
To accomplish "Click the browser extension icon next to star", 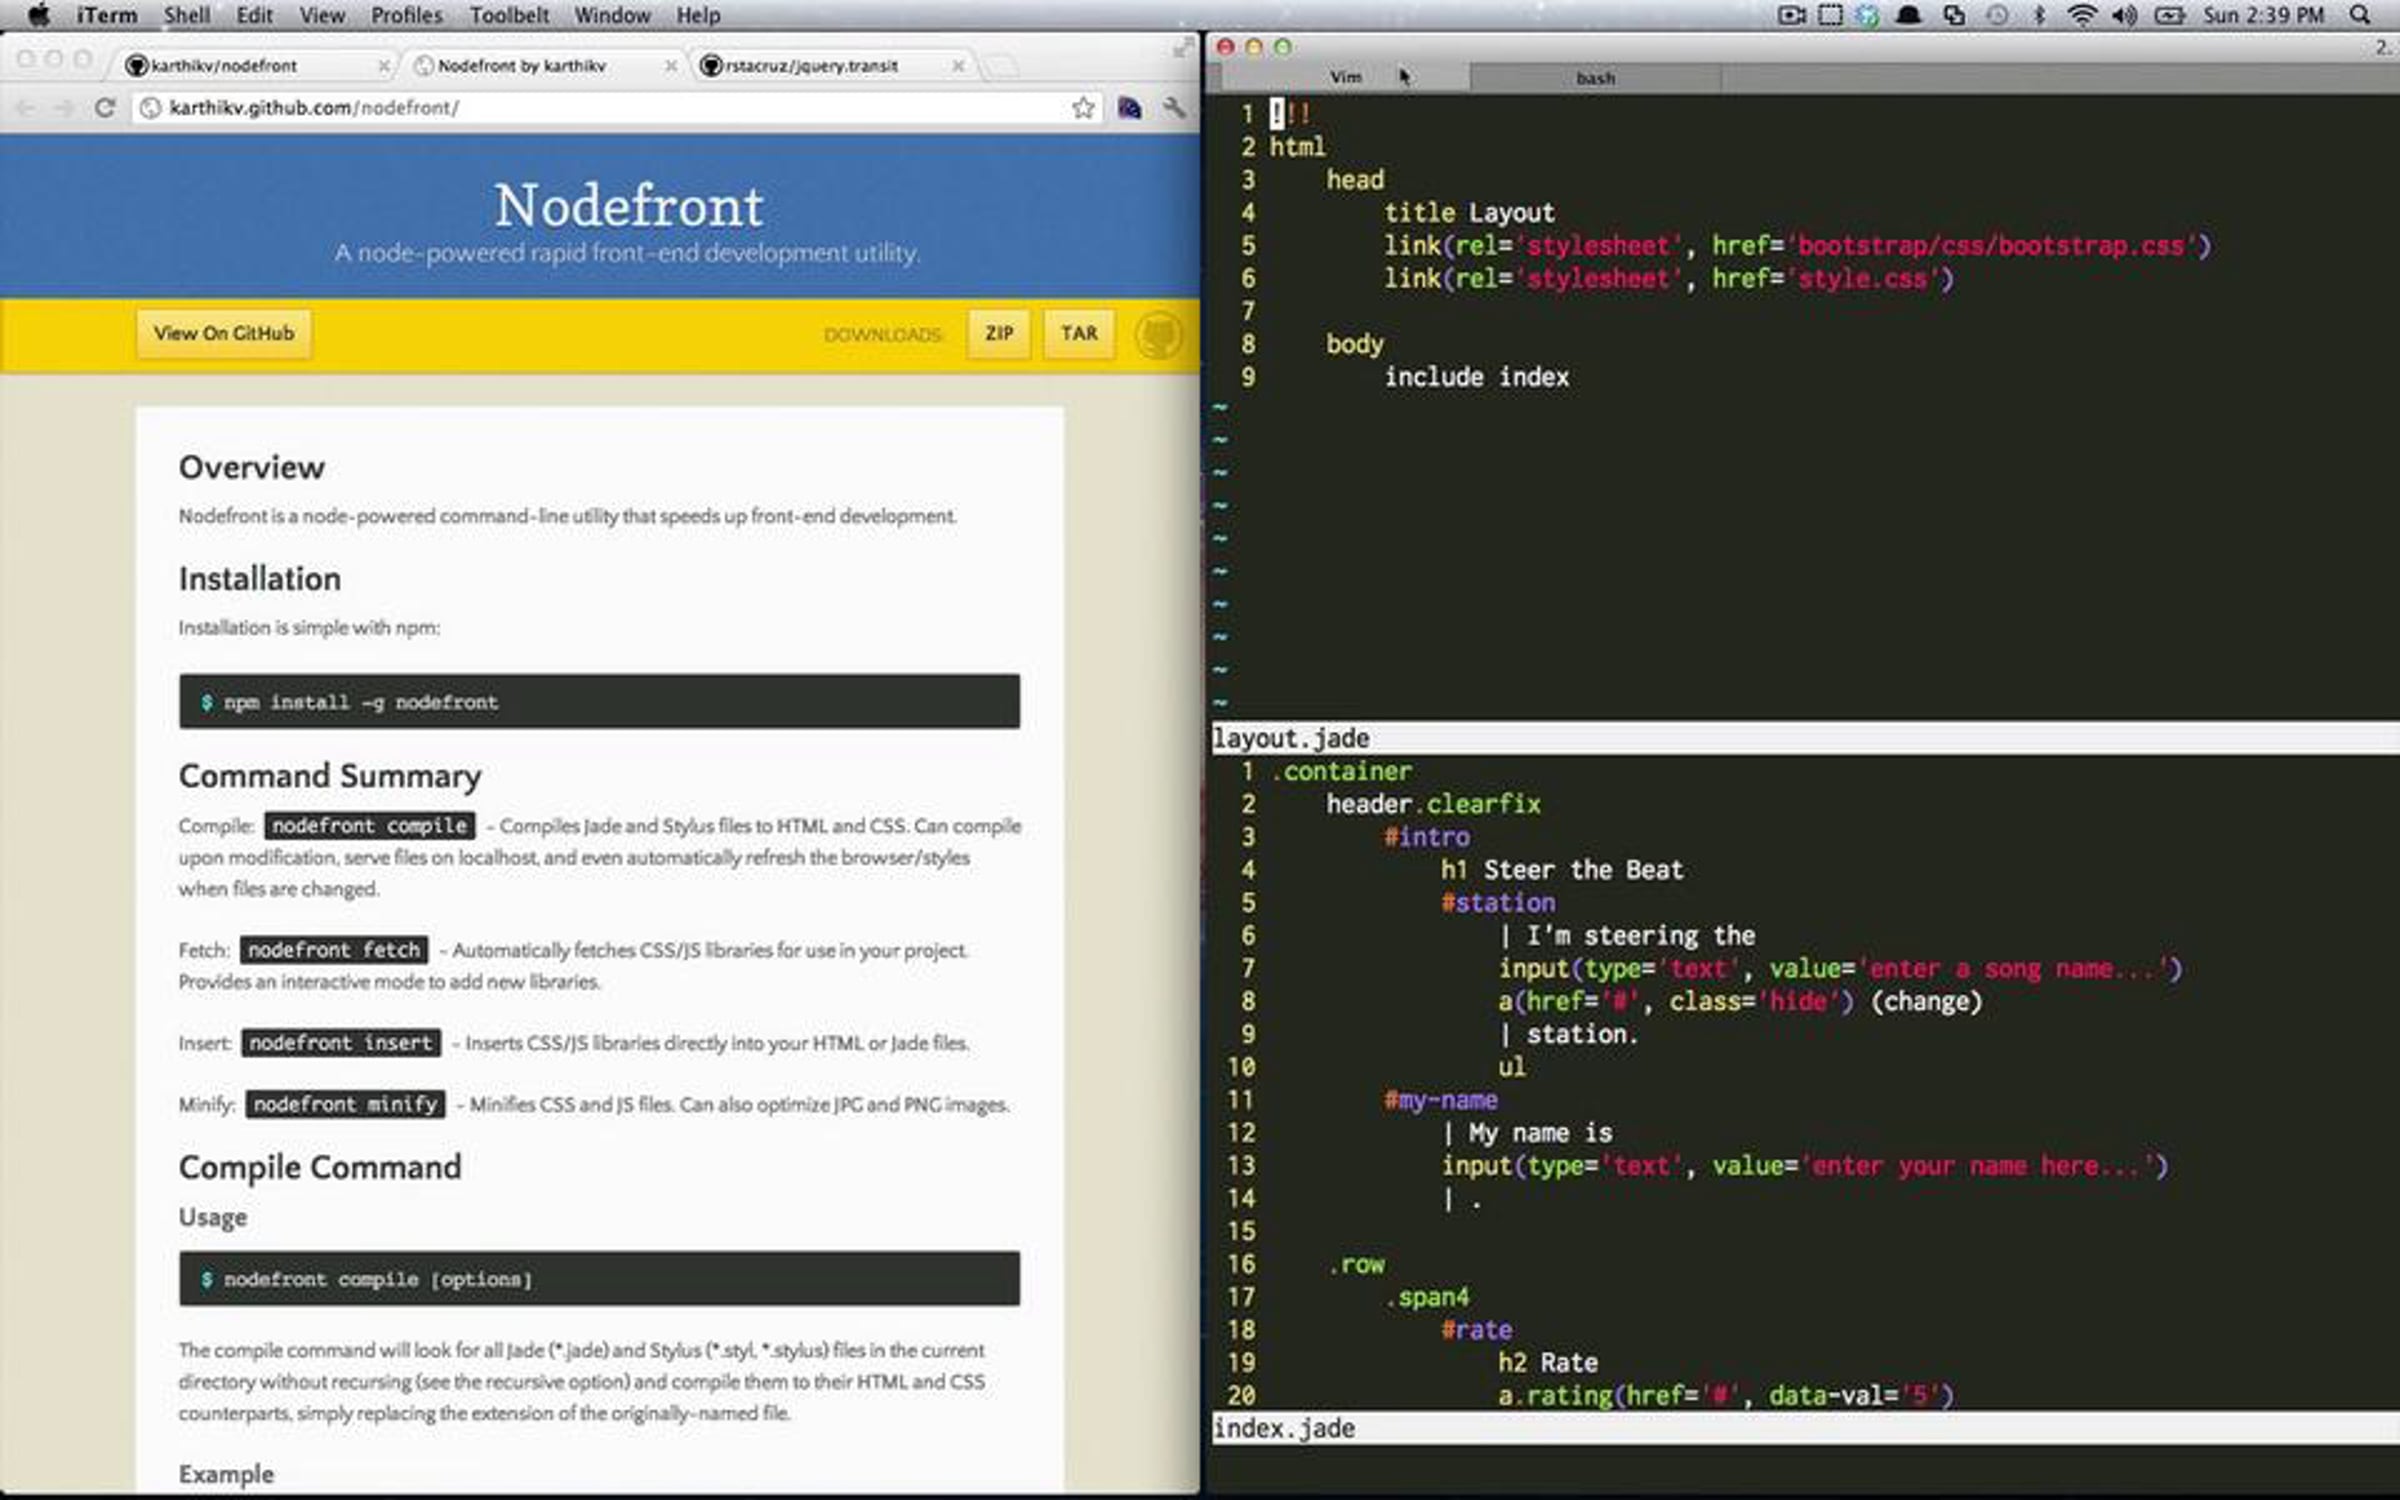I will click(x=1130, y=108).
